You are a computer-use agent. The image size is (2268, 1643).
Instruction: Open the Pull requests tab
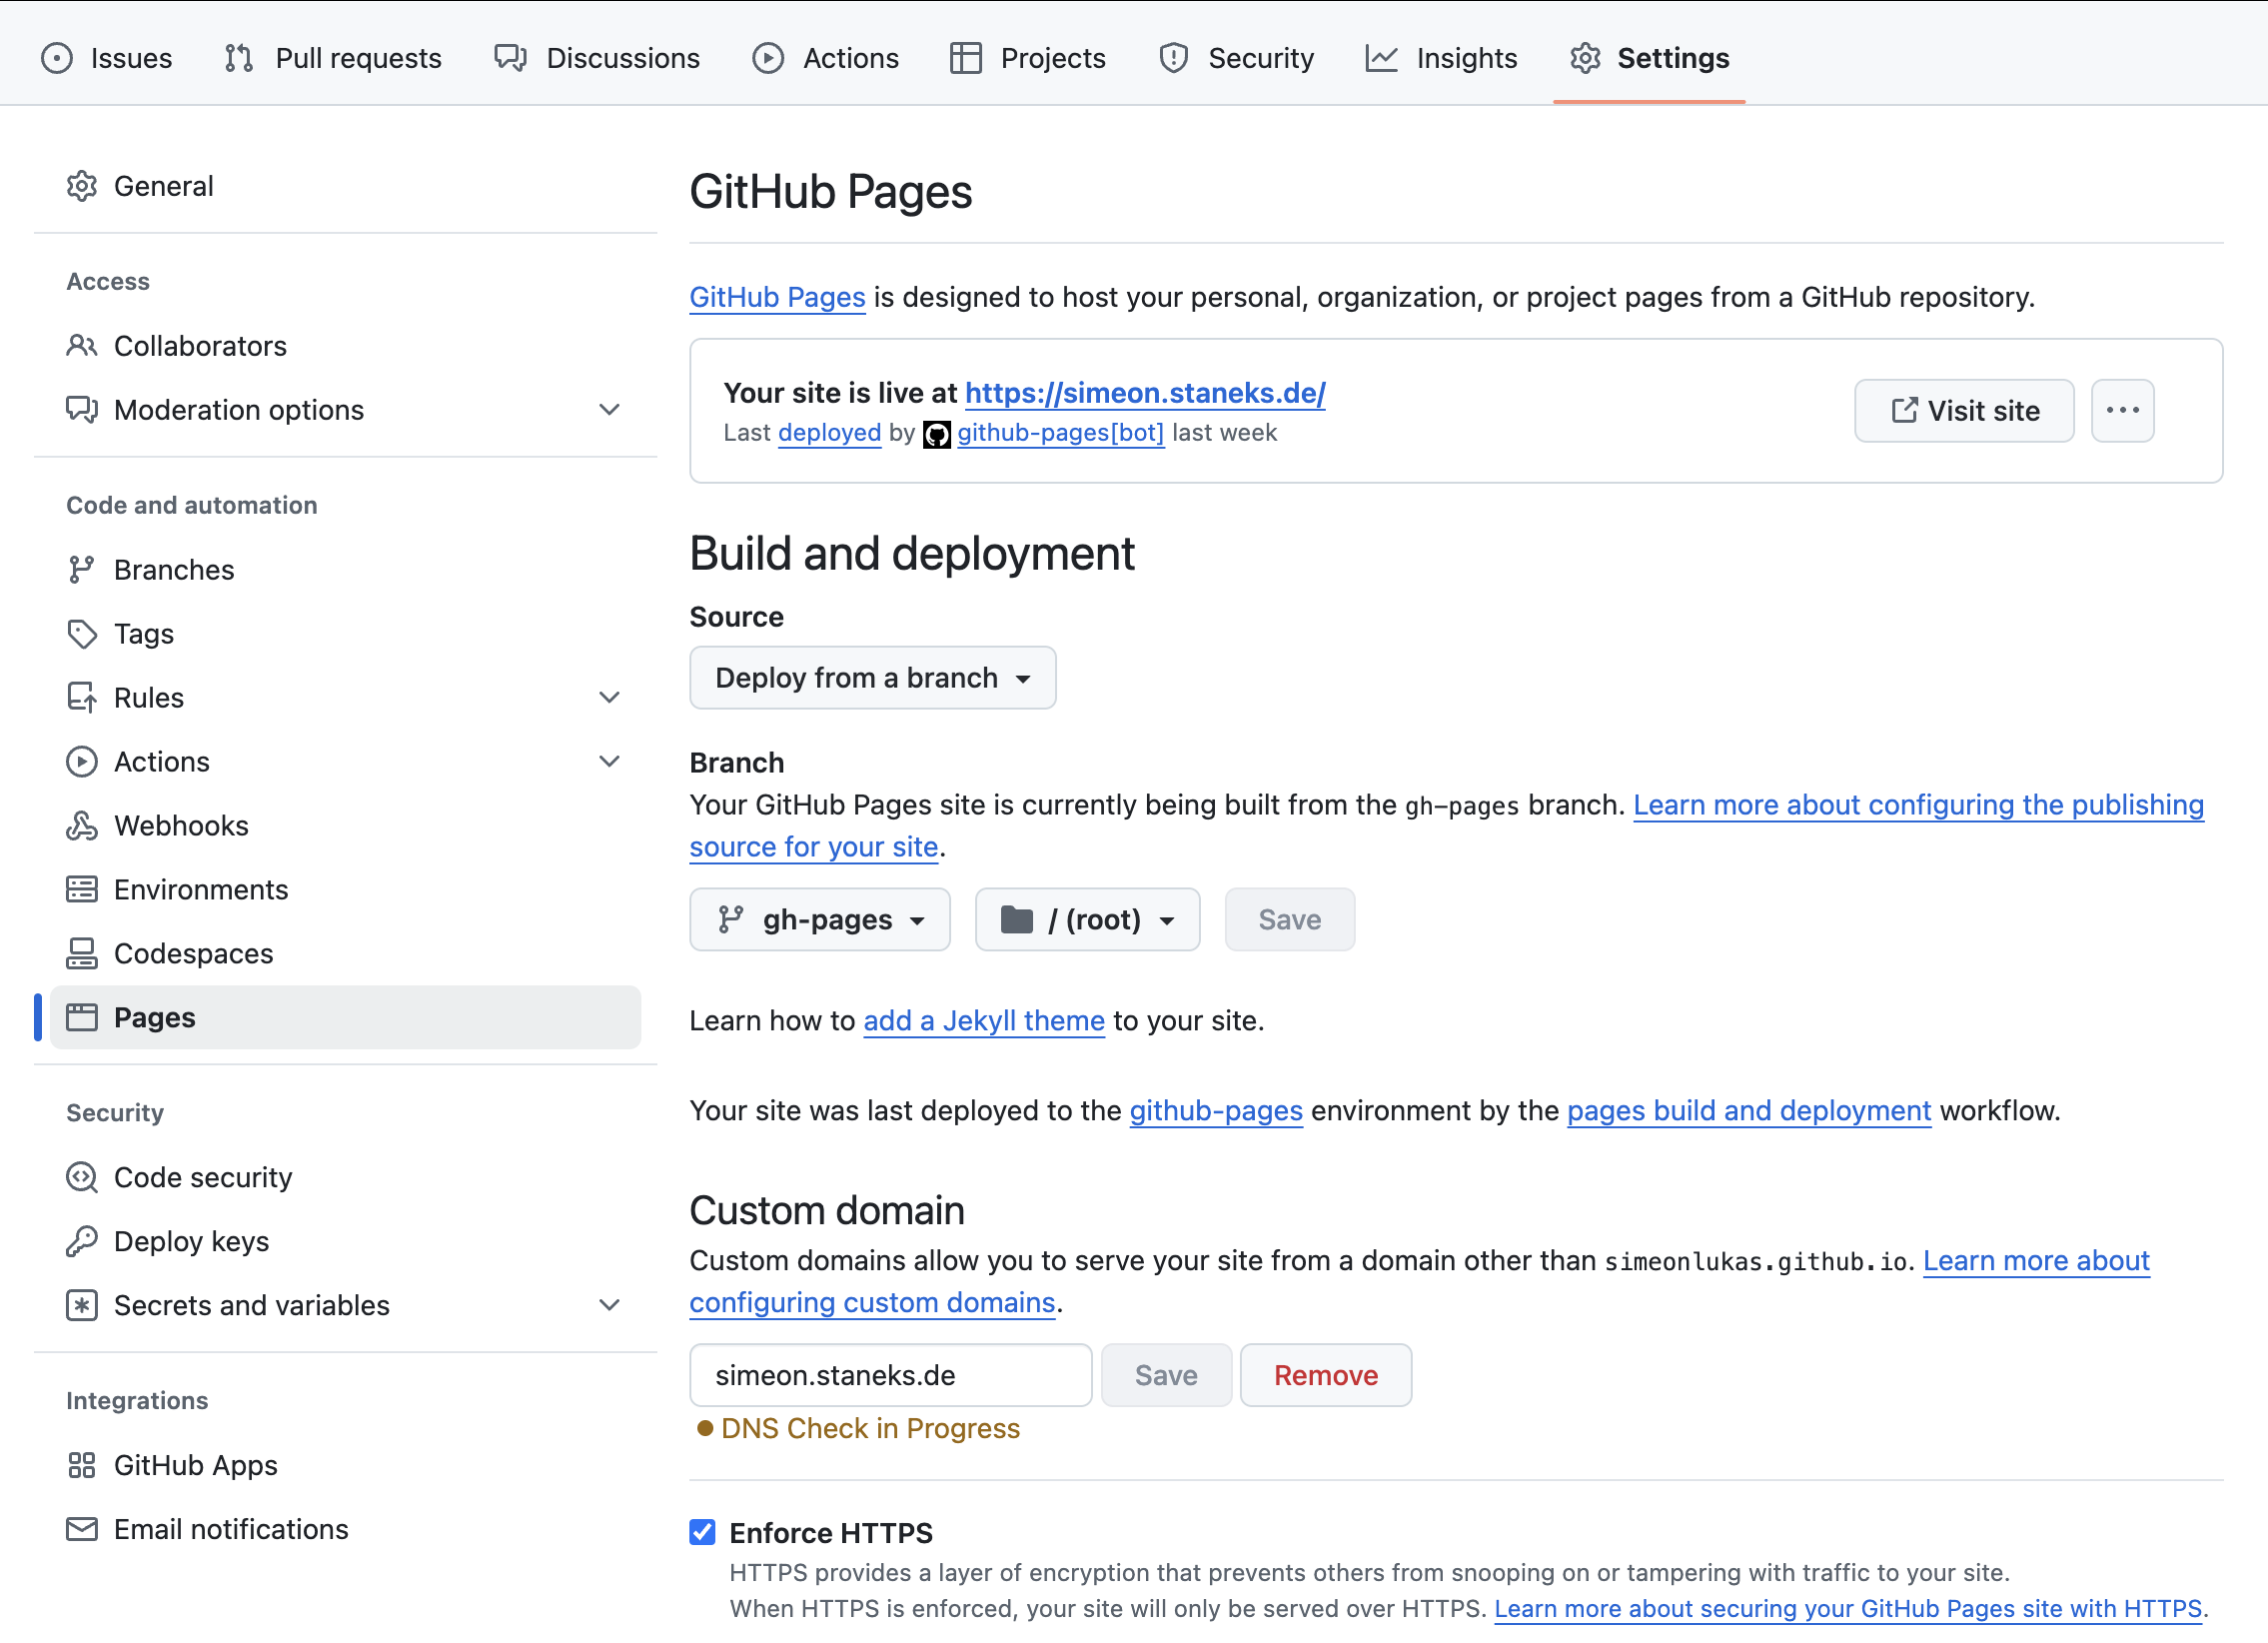click(x=333, y=58)
